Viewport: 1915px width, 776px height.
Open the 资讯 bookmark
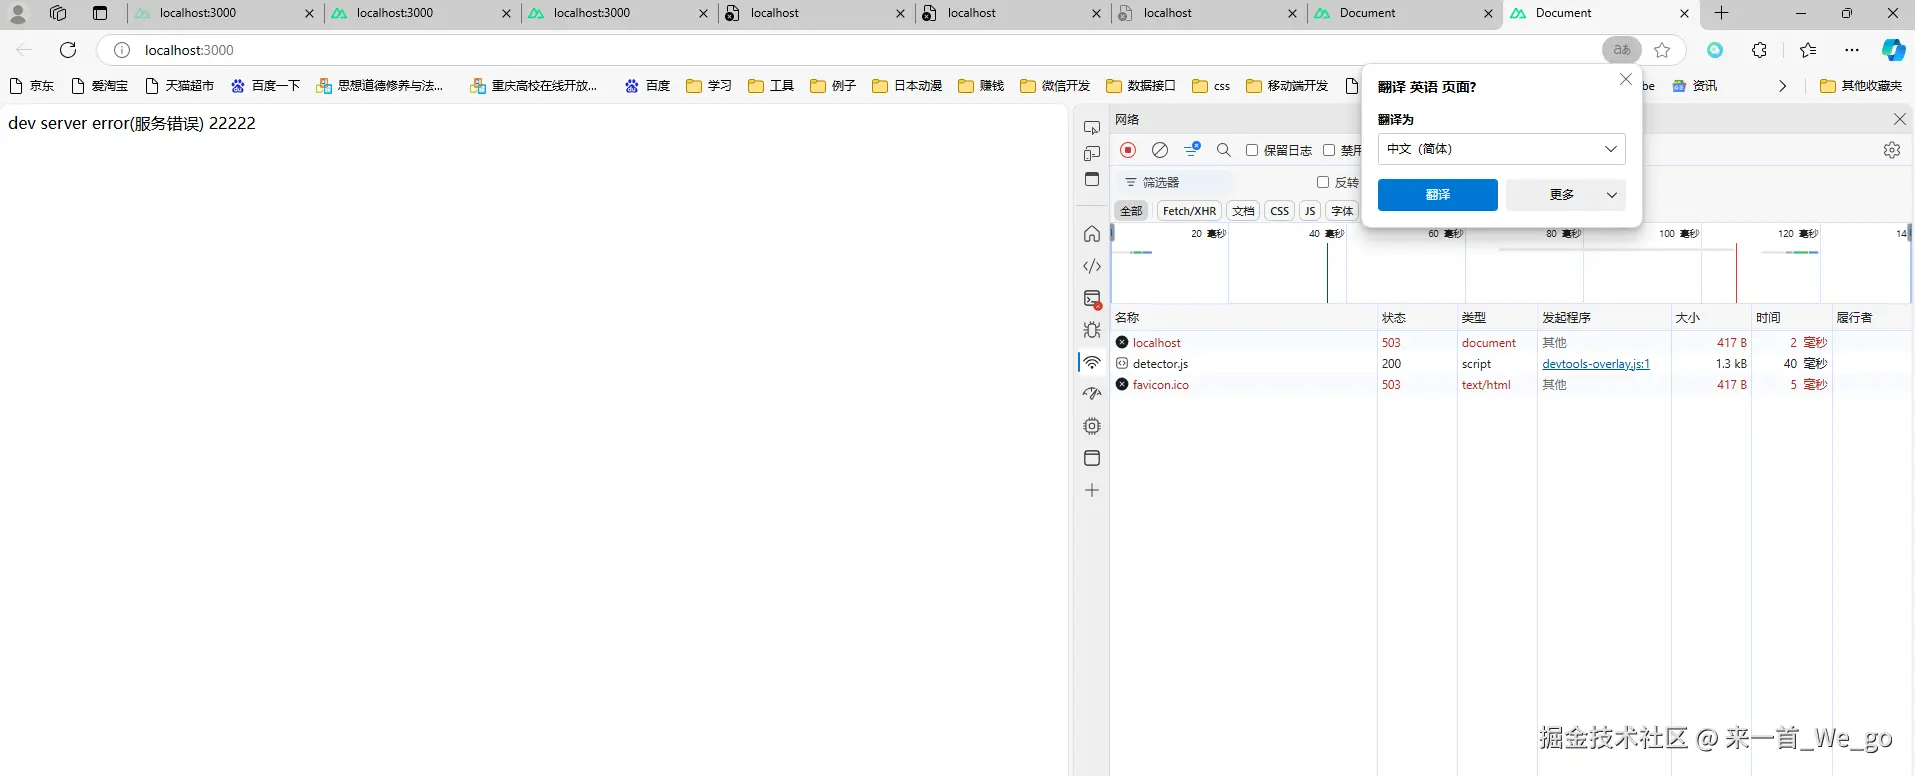coord(1694,86)
